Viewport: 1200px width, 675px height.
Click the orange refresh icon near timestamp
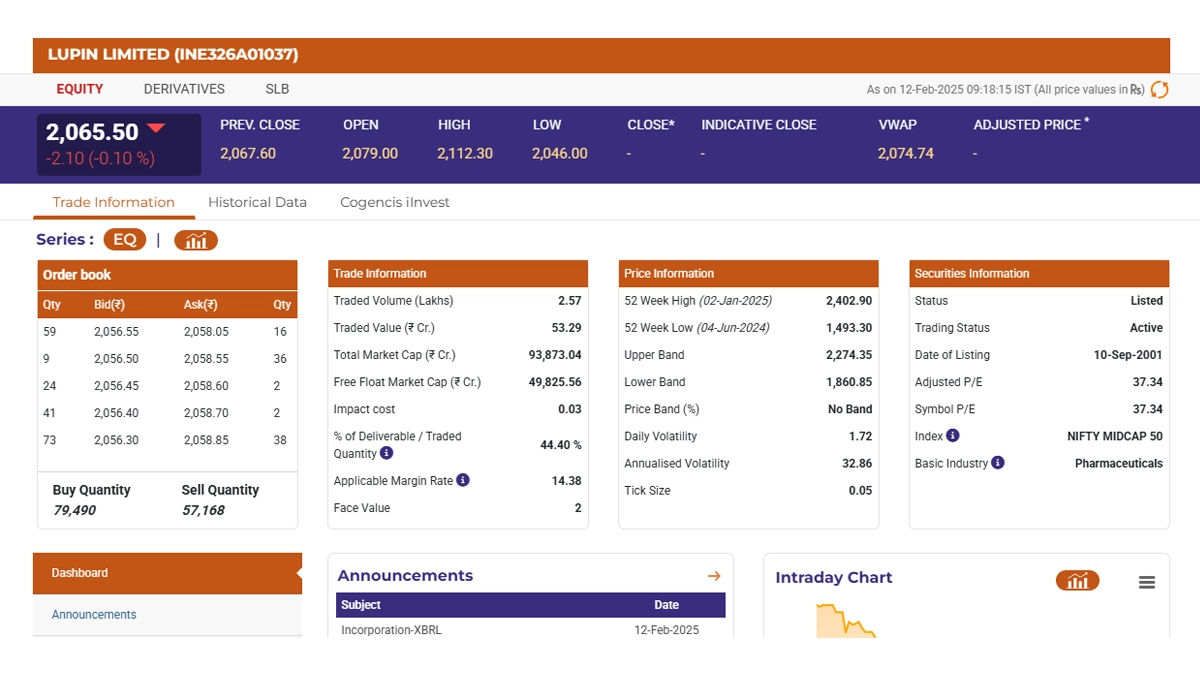pyautogui.click(x=1159, y=90)
